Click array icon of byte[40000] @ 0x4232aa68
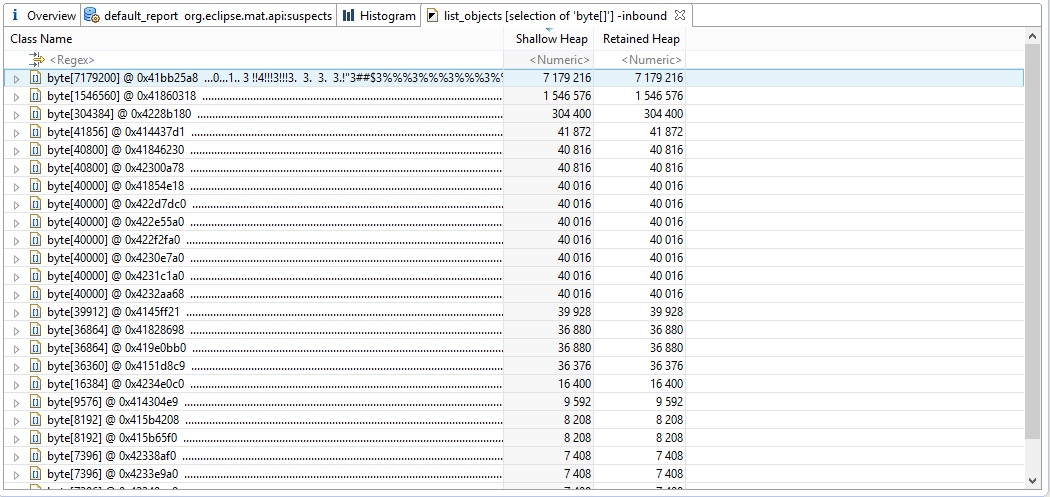 [35, 294]
